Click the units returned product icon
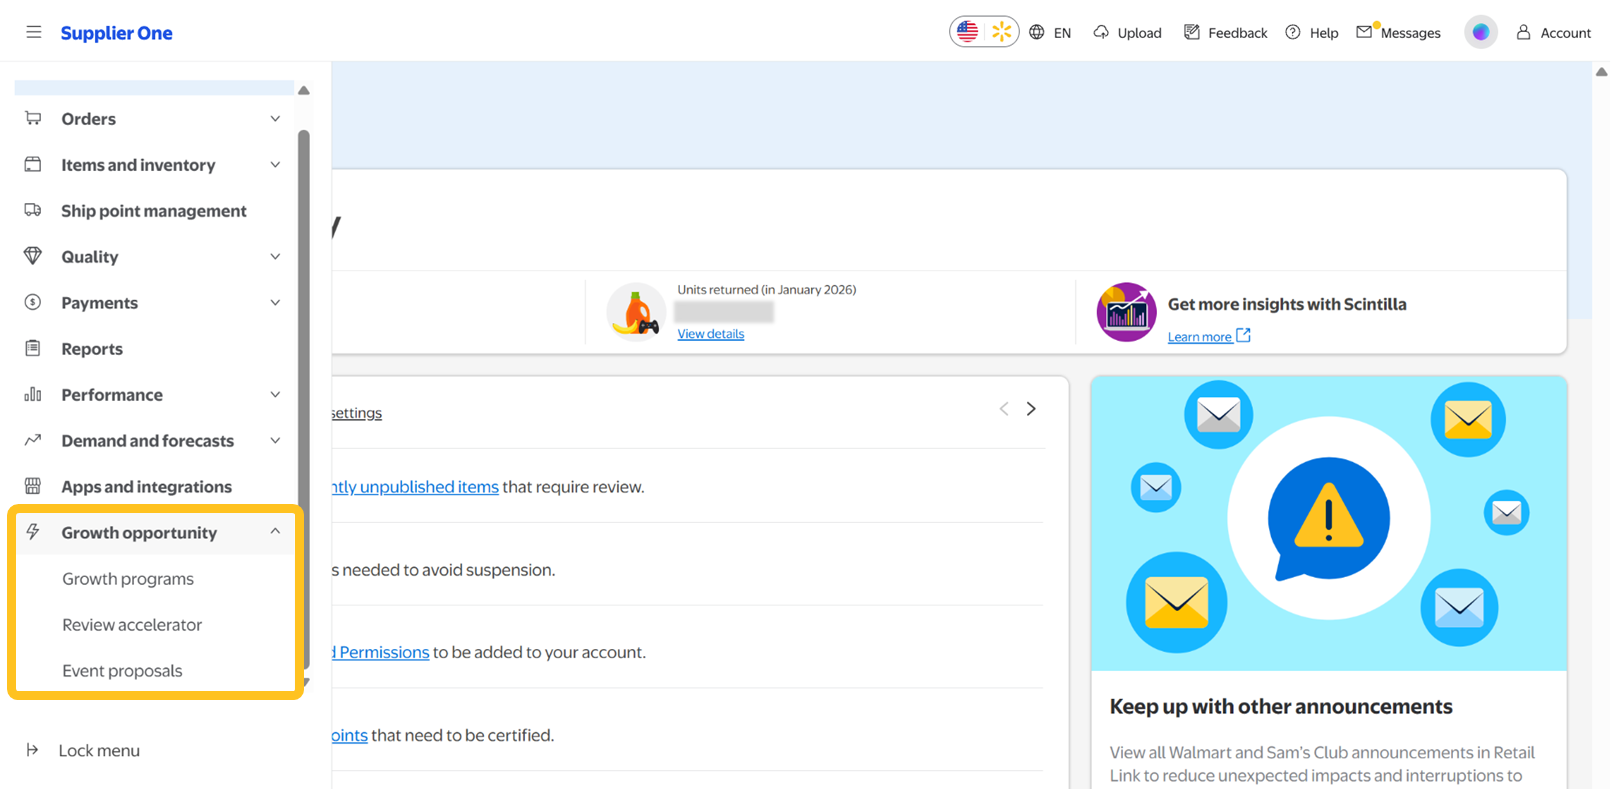 click(636, 311)
